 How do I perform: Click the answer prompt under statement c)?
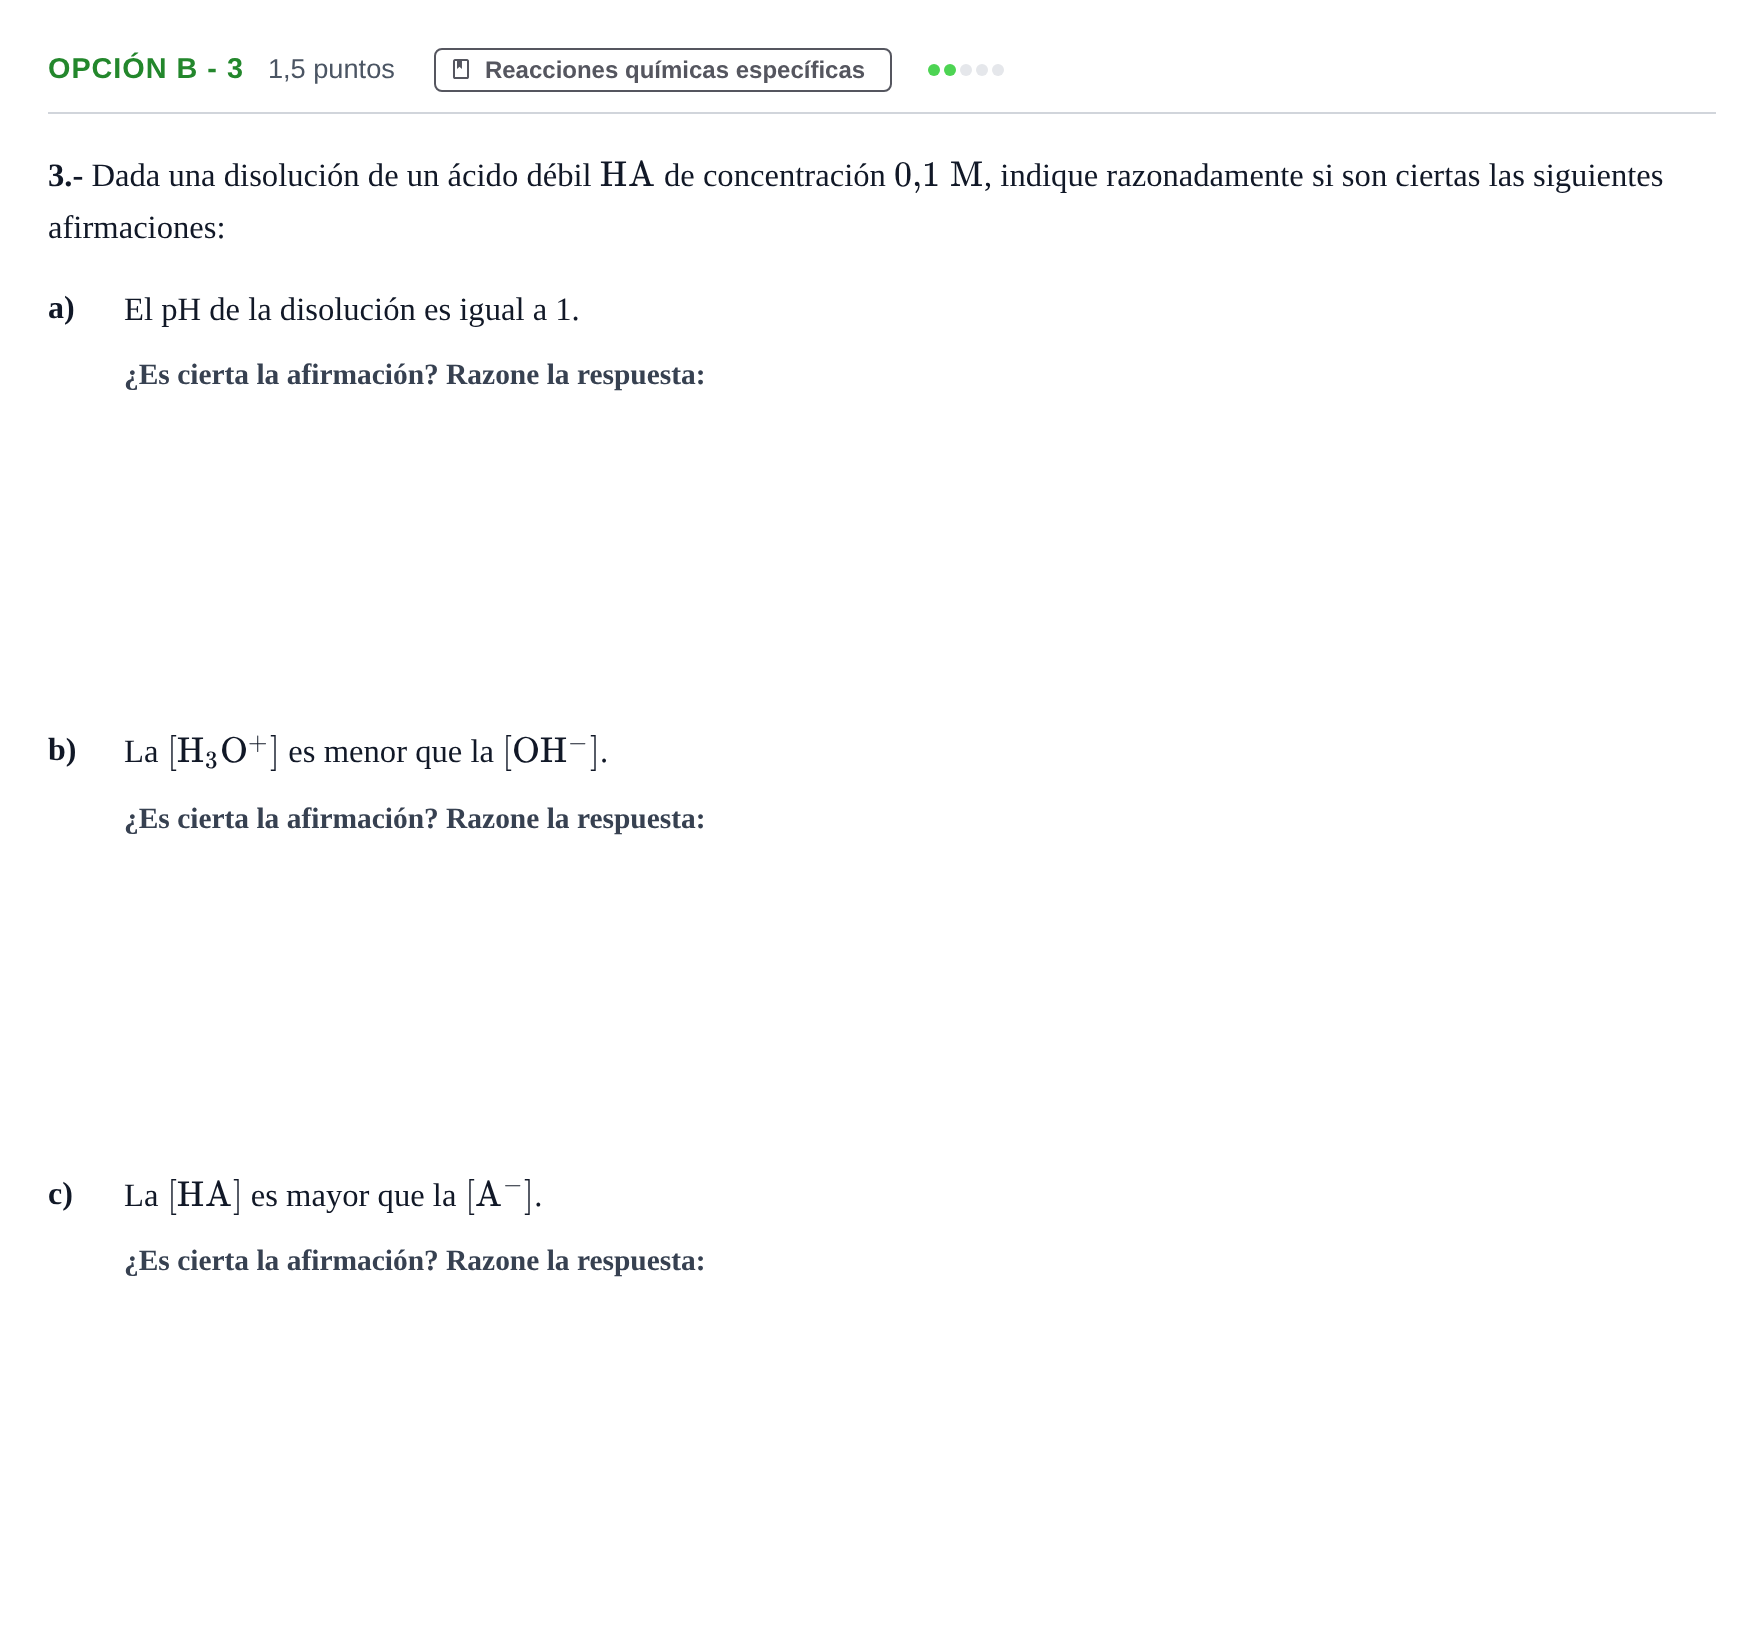414,1261
